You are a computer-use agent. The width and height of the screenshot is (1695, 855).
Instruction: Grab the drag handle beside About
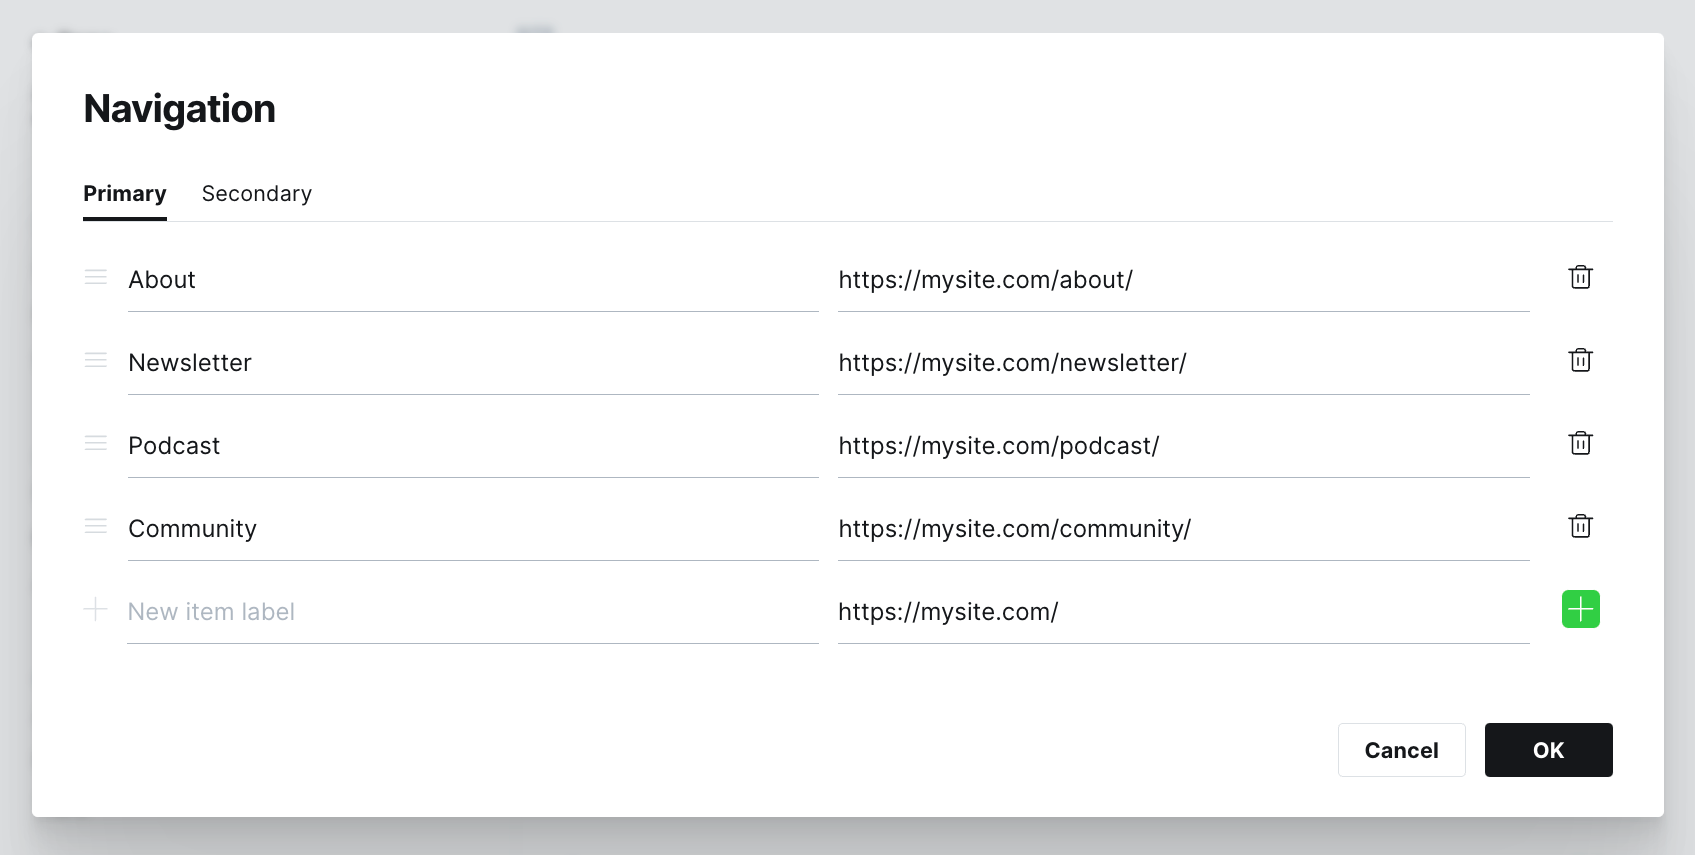coord(95,278)
